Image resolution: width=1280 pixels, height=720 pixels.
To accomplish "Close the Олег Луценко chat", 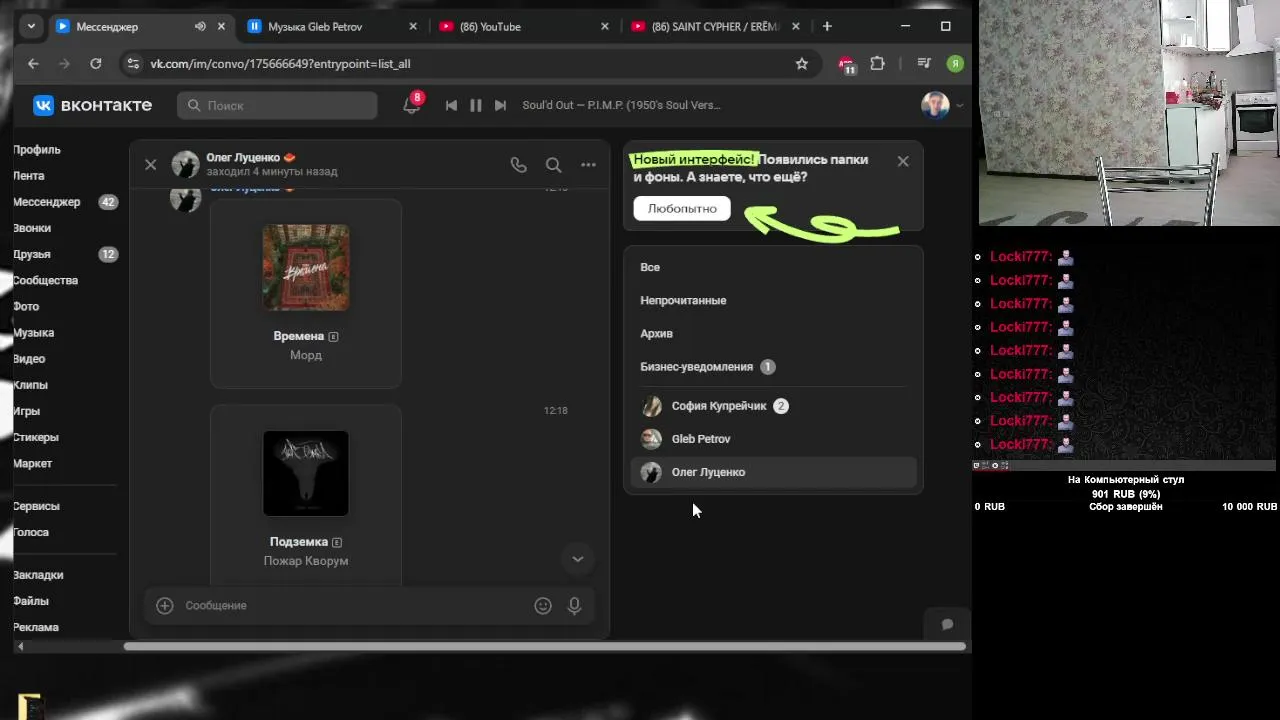I will coord(151,165).
